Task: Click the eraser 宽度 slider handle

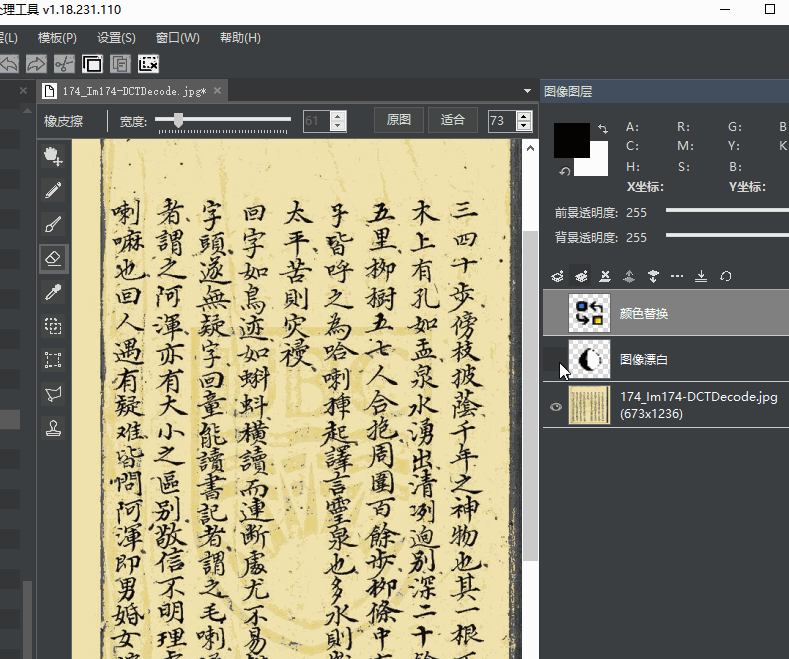Action: click(x=178, y=120)
